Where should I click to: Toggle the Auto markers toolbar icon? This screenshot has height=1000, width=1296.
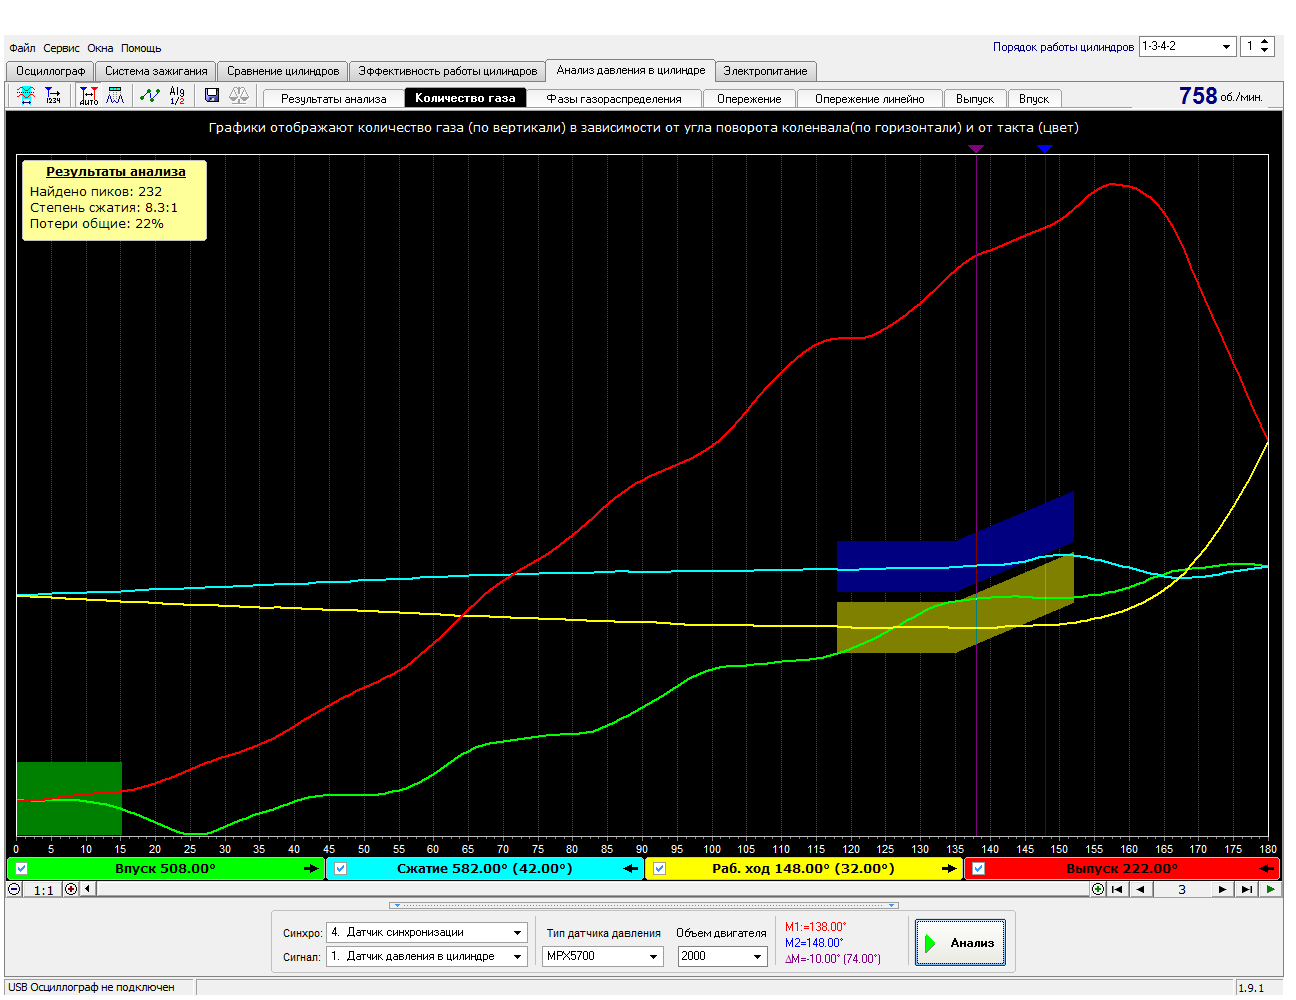click(x=89, y=95)
